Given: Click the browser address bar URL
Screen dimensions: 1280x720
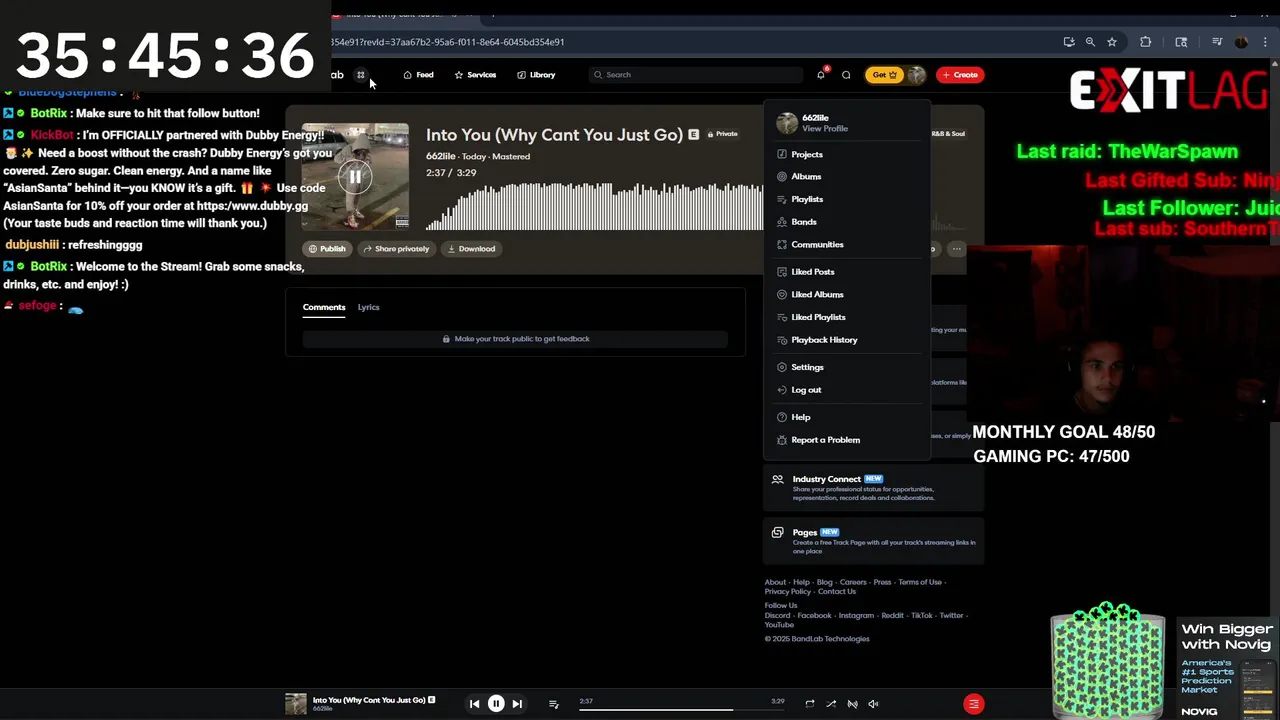Looking at the screenshot, I should (448, 42).
